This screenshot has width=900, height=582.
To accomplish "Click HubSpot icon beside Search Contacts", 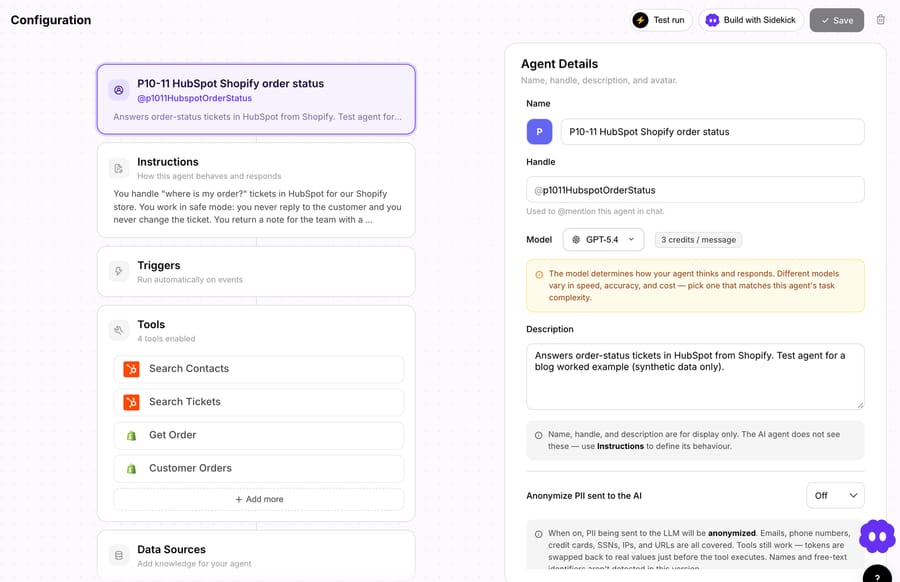I will tap(131, 368).
